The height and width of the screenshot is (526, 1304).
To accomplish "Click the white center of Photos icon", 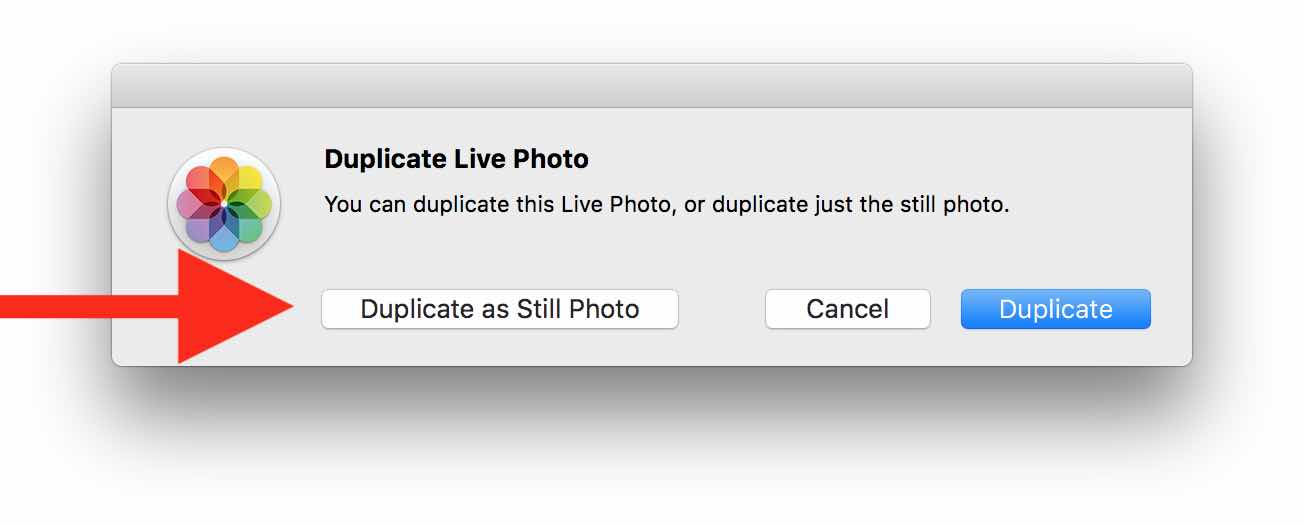I will [224, 204].
